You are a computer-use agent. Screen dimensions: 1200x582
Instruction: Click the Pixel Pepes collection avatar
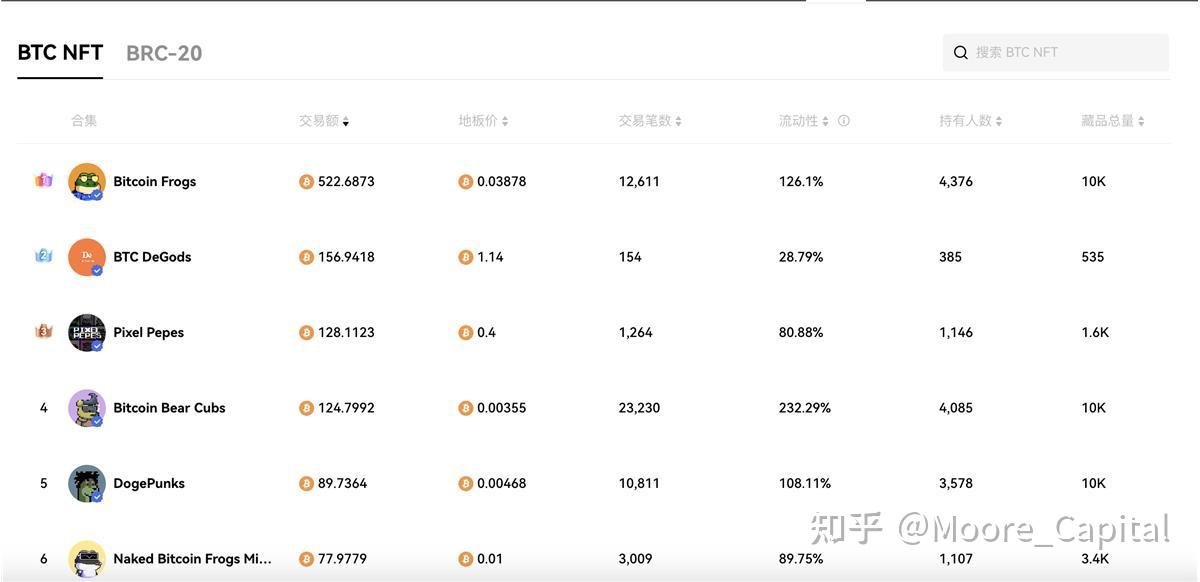point(87,333)
